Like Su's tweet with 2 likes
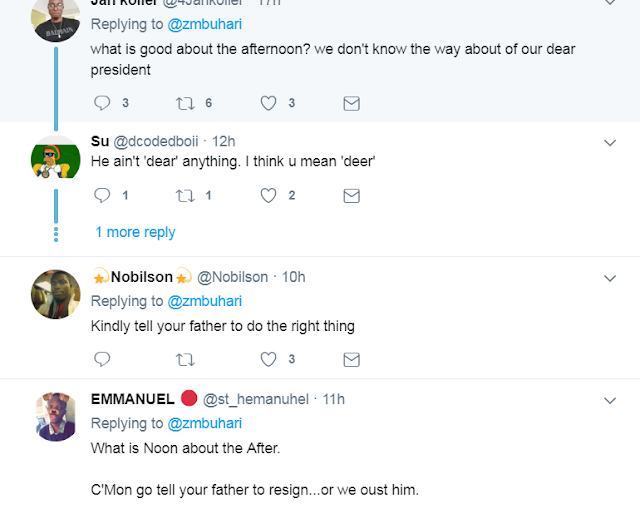The width and height of the screenshot is (640, 514). pyautogui.click(x=268, y=196)
